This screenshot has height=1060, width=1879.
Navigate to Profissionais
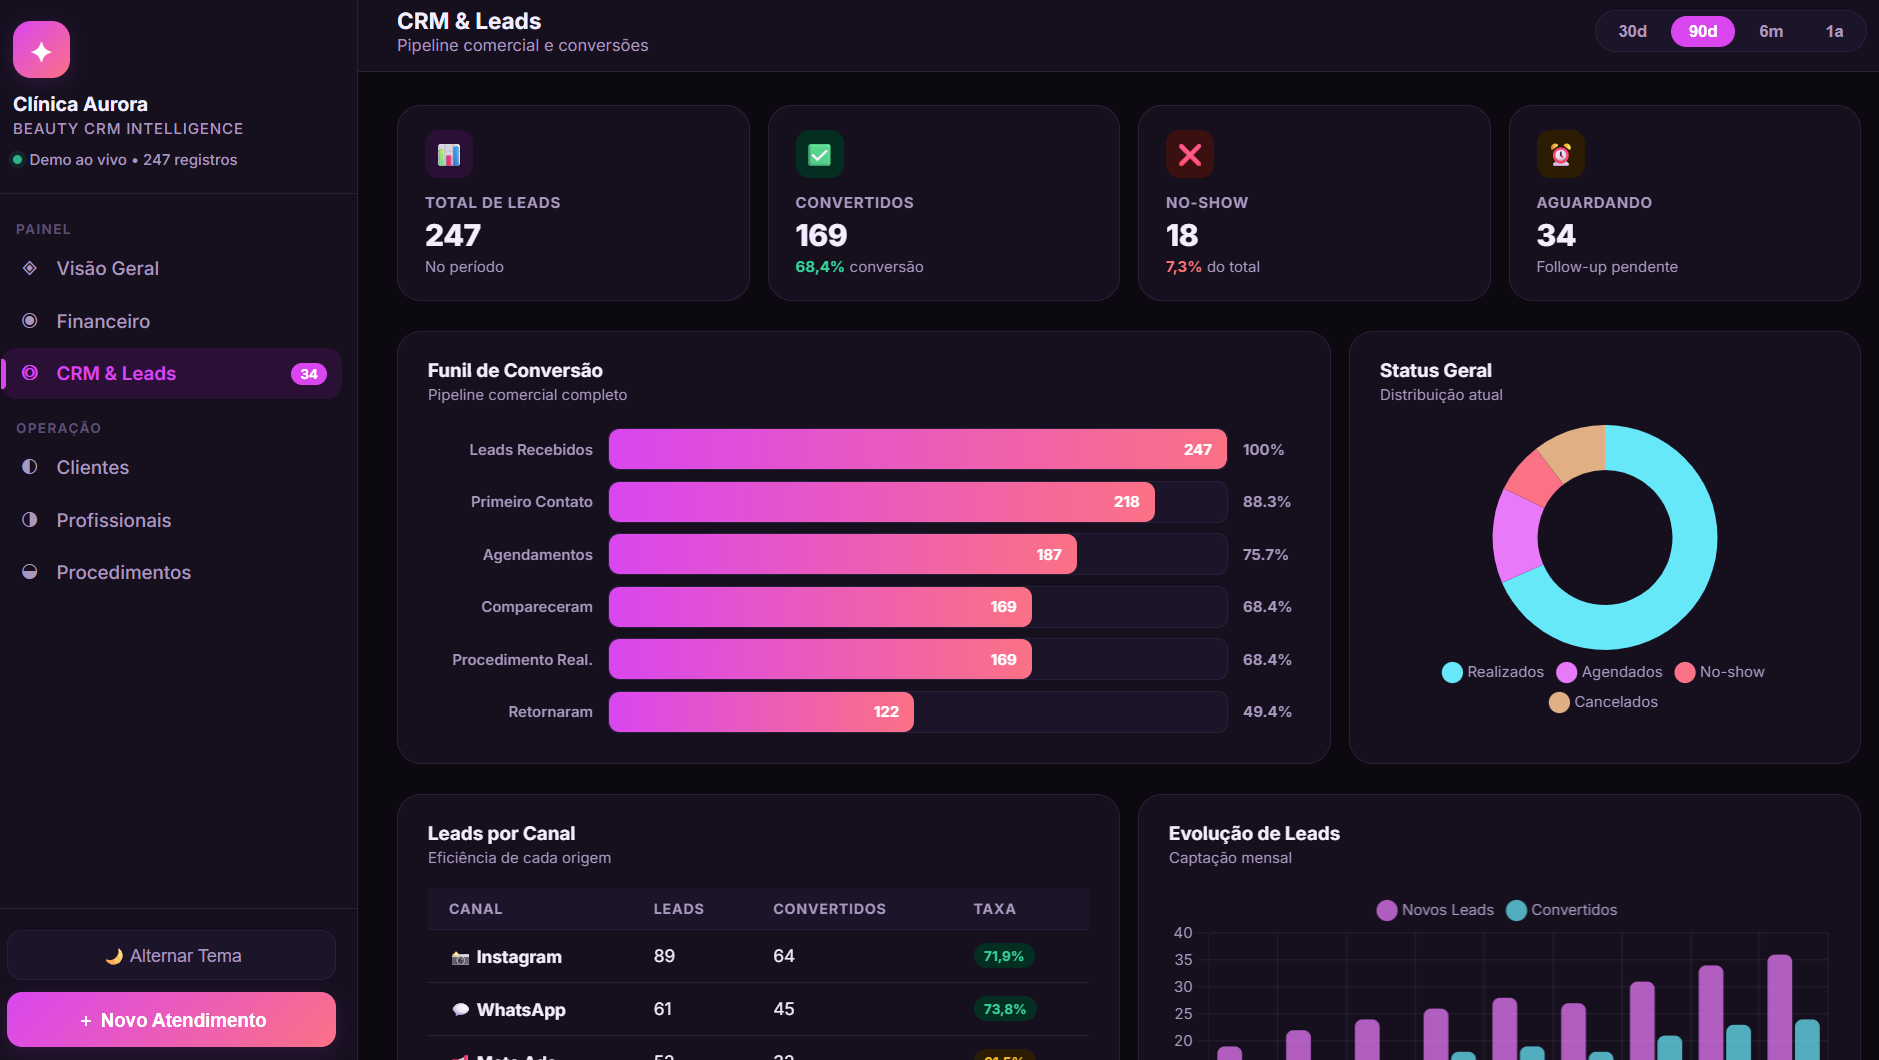click(x=171, y=520)
